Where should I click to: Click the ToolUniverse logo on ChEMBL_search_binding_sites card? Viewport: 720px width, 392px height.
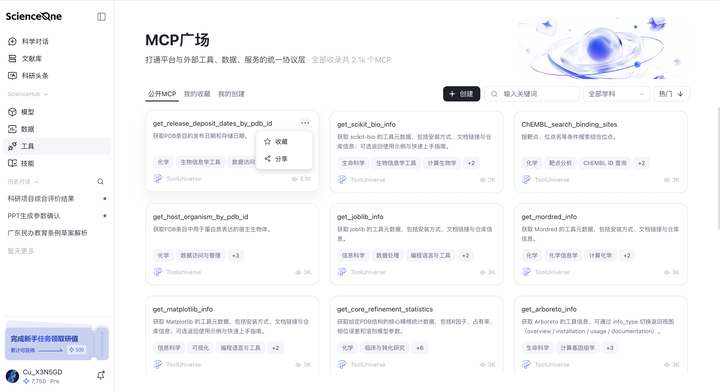(526, 179)
